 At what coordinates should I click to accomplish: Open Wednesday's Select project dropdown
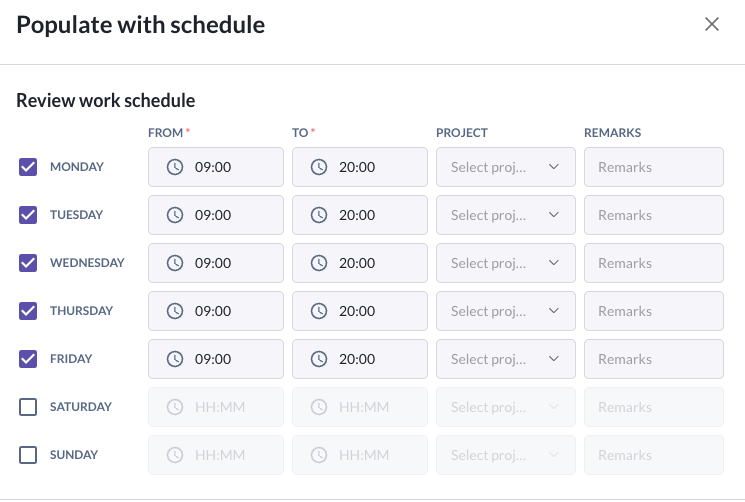click(x=505, y=263)
